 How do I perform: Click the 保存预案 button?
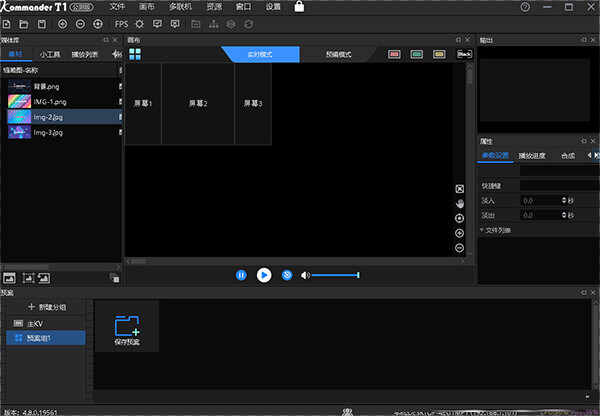pyautogui.click(x=126, y=326)
